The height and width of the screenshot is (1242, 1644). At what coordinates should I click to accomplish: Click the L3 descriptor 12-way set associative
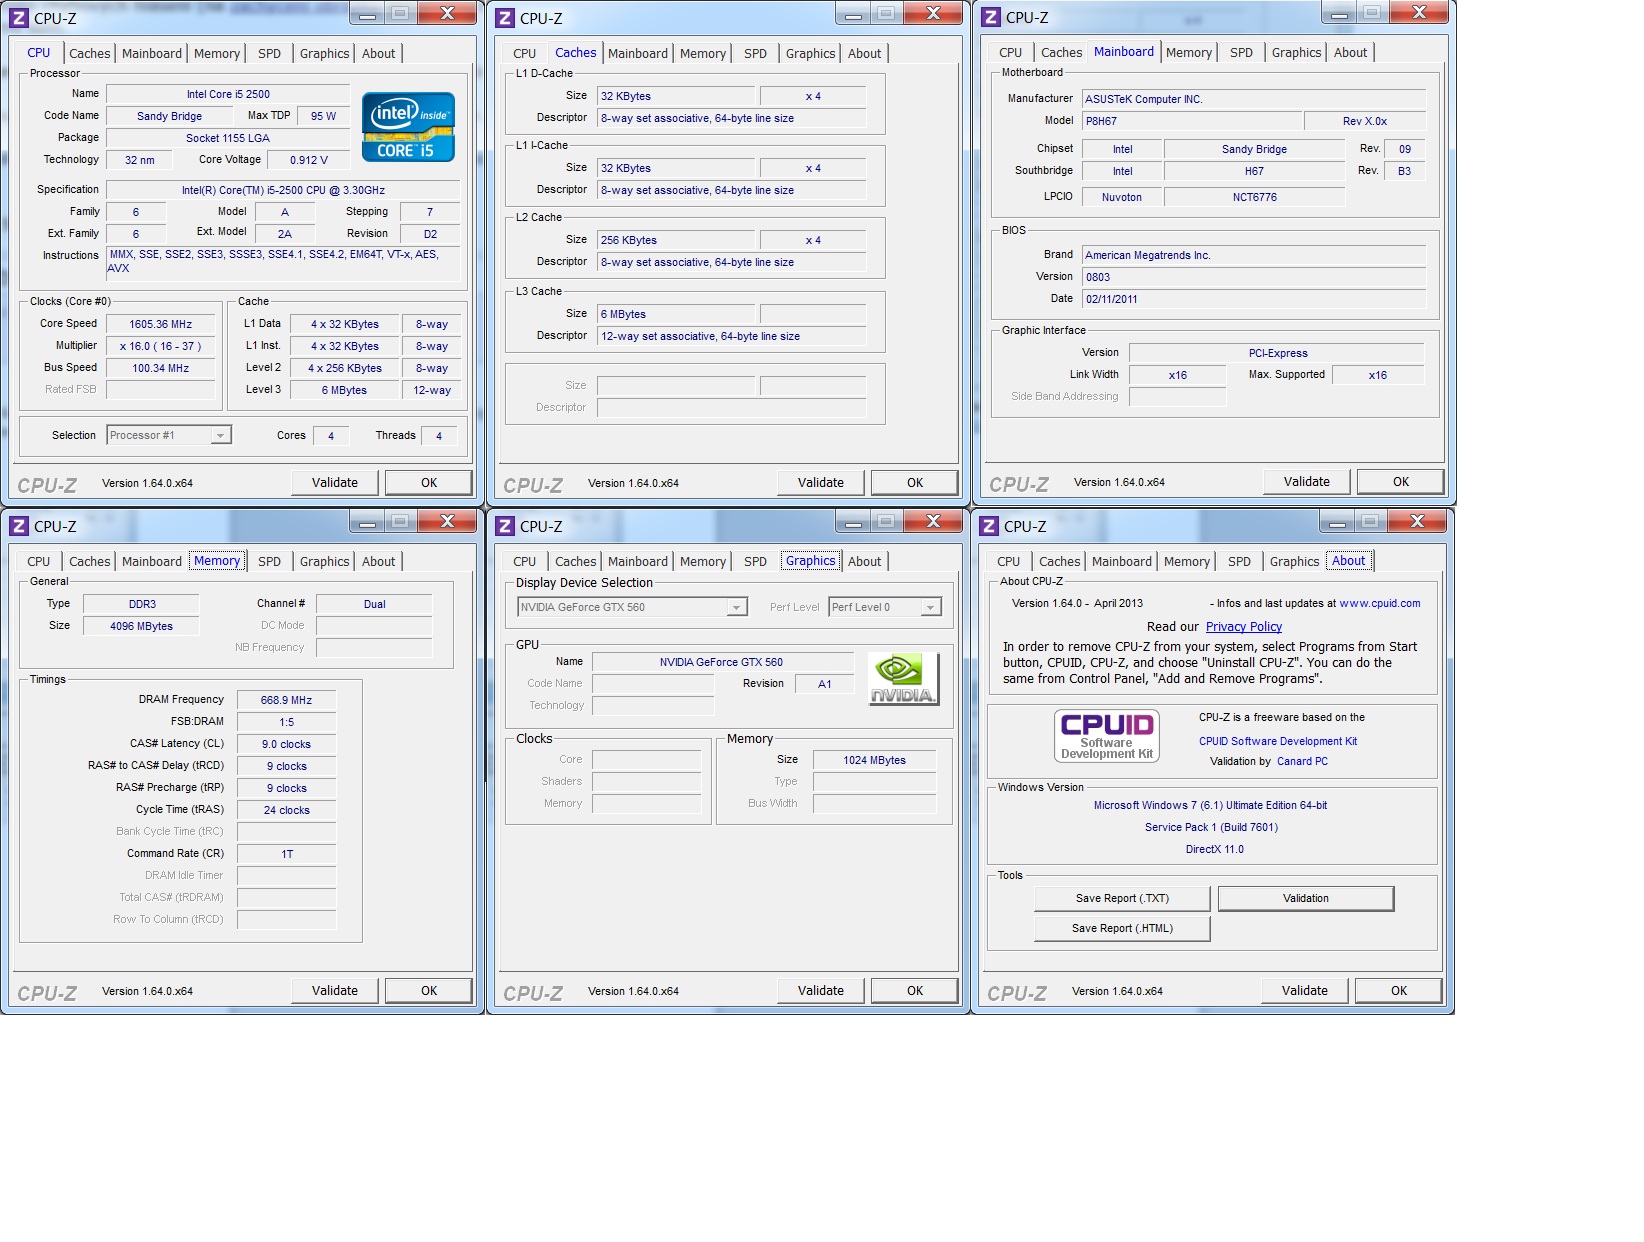tap(732, 337)
